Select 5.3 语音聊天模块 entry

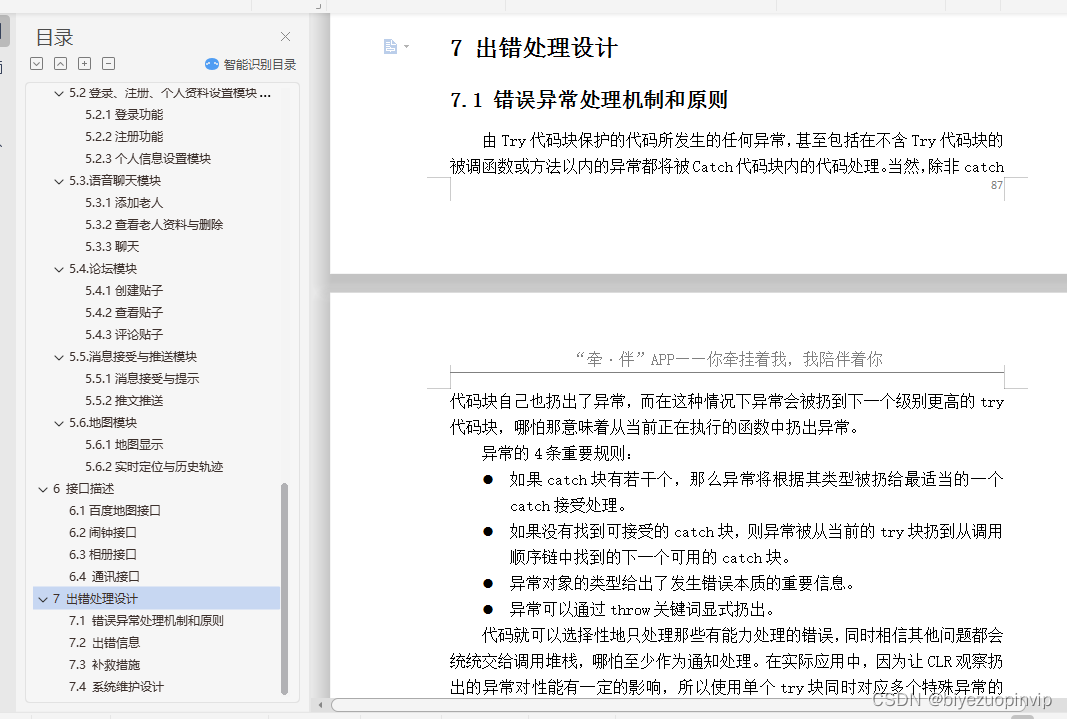115,181
